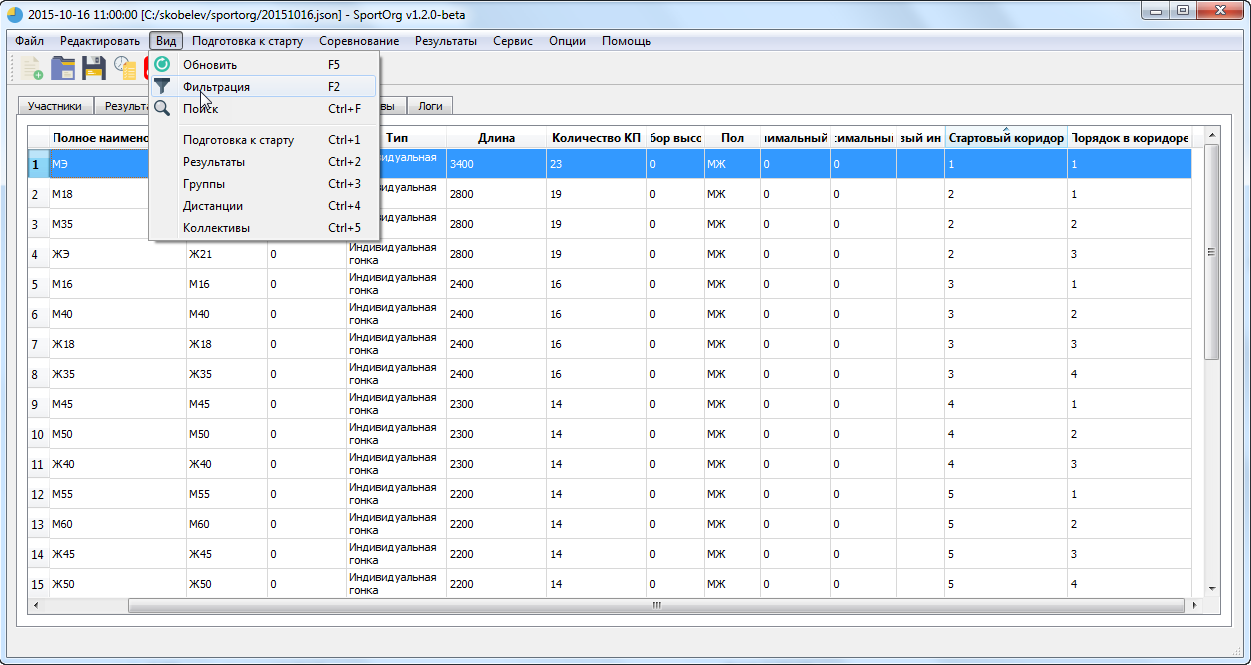Choose Группы in the Вид menu
Viewport: 1251px width, 665px height.
click(x=264, y=184)
